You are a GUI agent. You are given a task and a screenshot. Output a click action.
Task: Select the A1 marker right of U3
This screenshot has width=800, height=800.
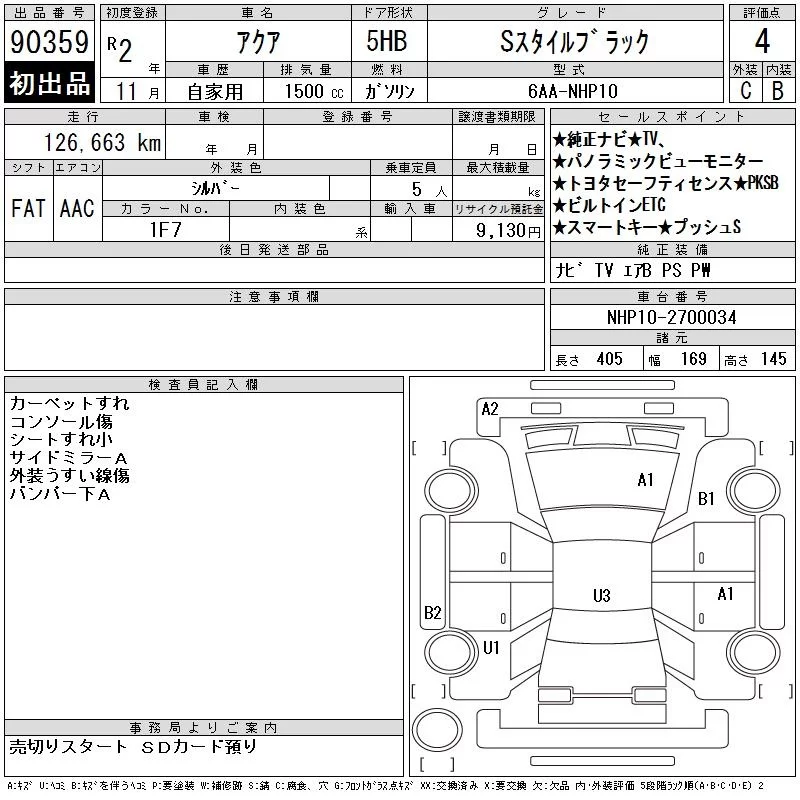[x=726, y=593]
